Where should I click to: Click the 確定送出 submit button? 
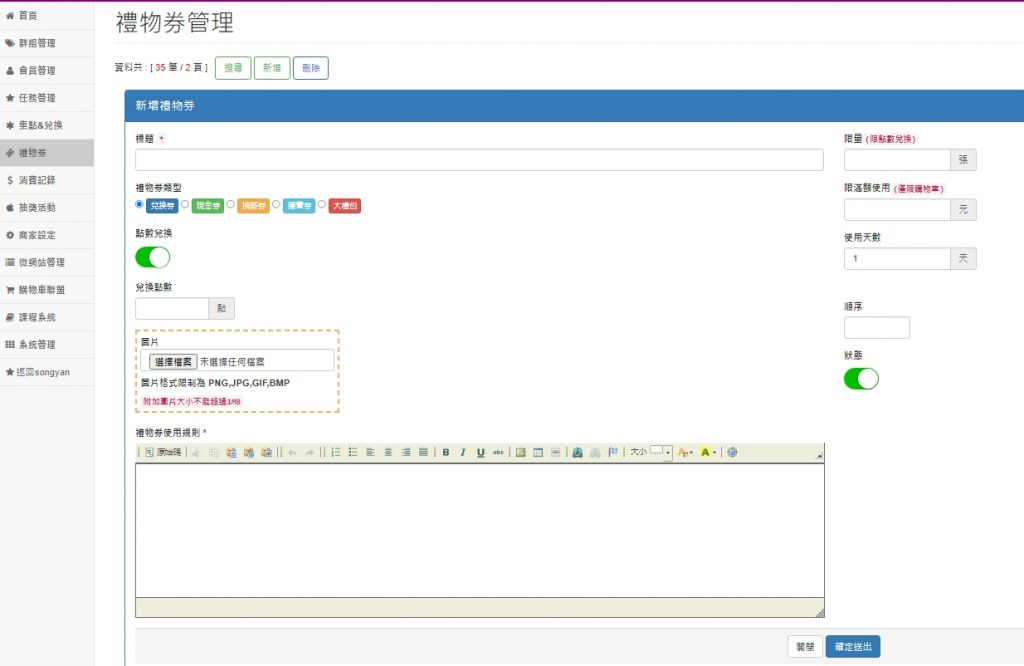[x=852, y=647]
